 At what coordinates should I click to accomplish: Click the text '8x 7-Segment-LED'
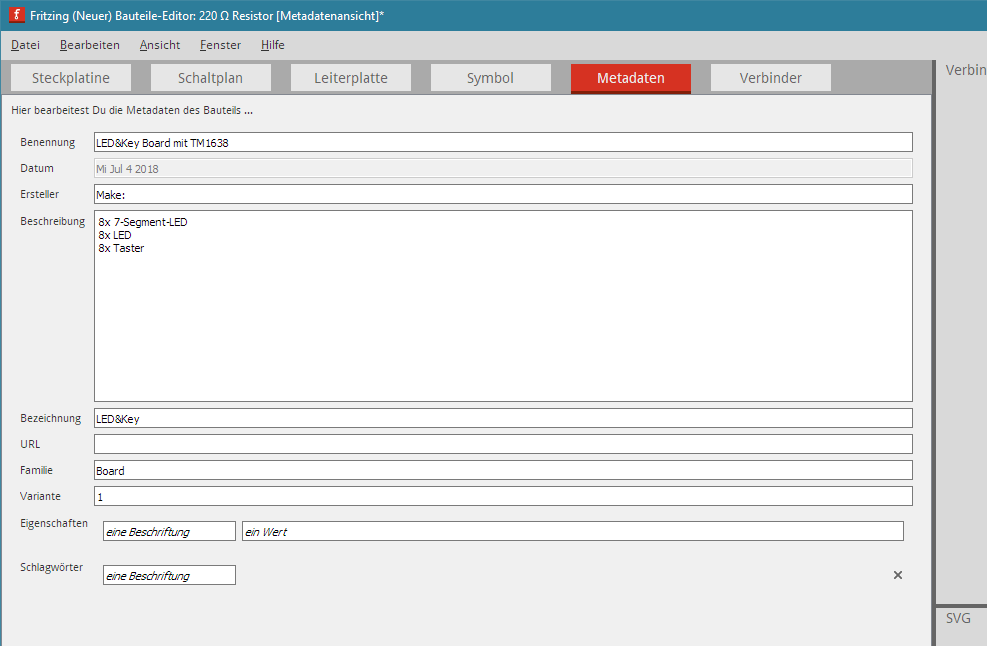(x=143, y=222)
